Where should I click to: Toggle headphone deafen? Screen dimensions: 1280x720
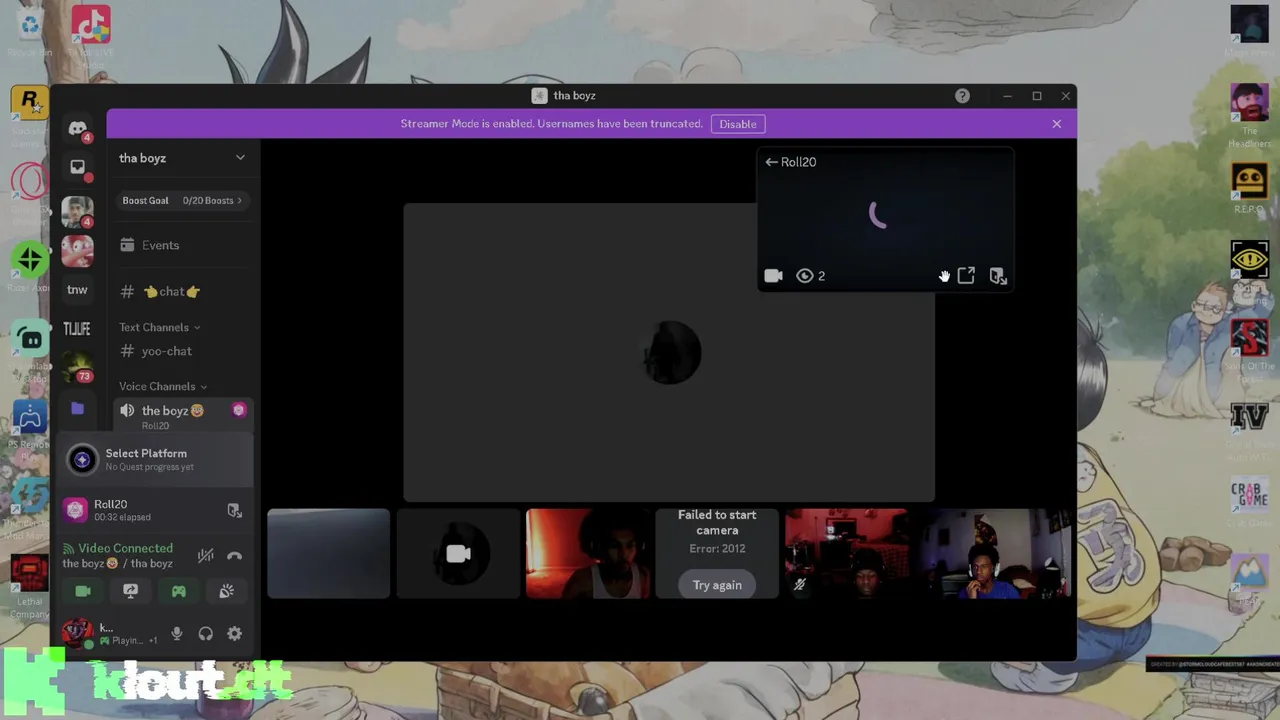(x=205, y=633)
